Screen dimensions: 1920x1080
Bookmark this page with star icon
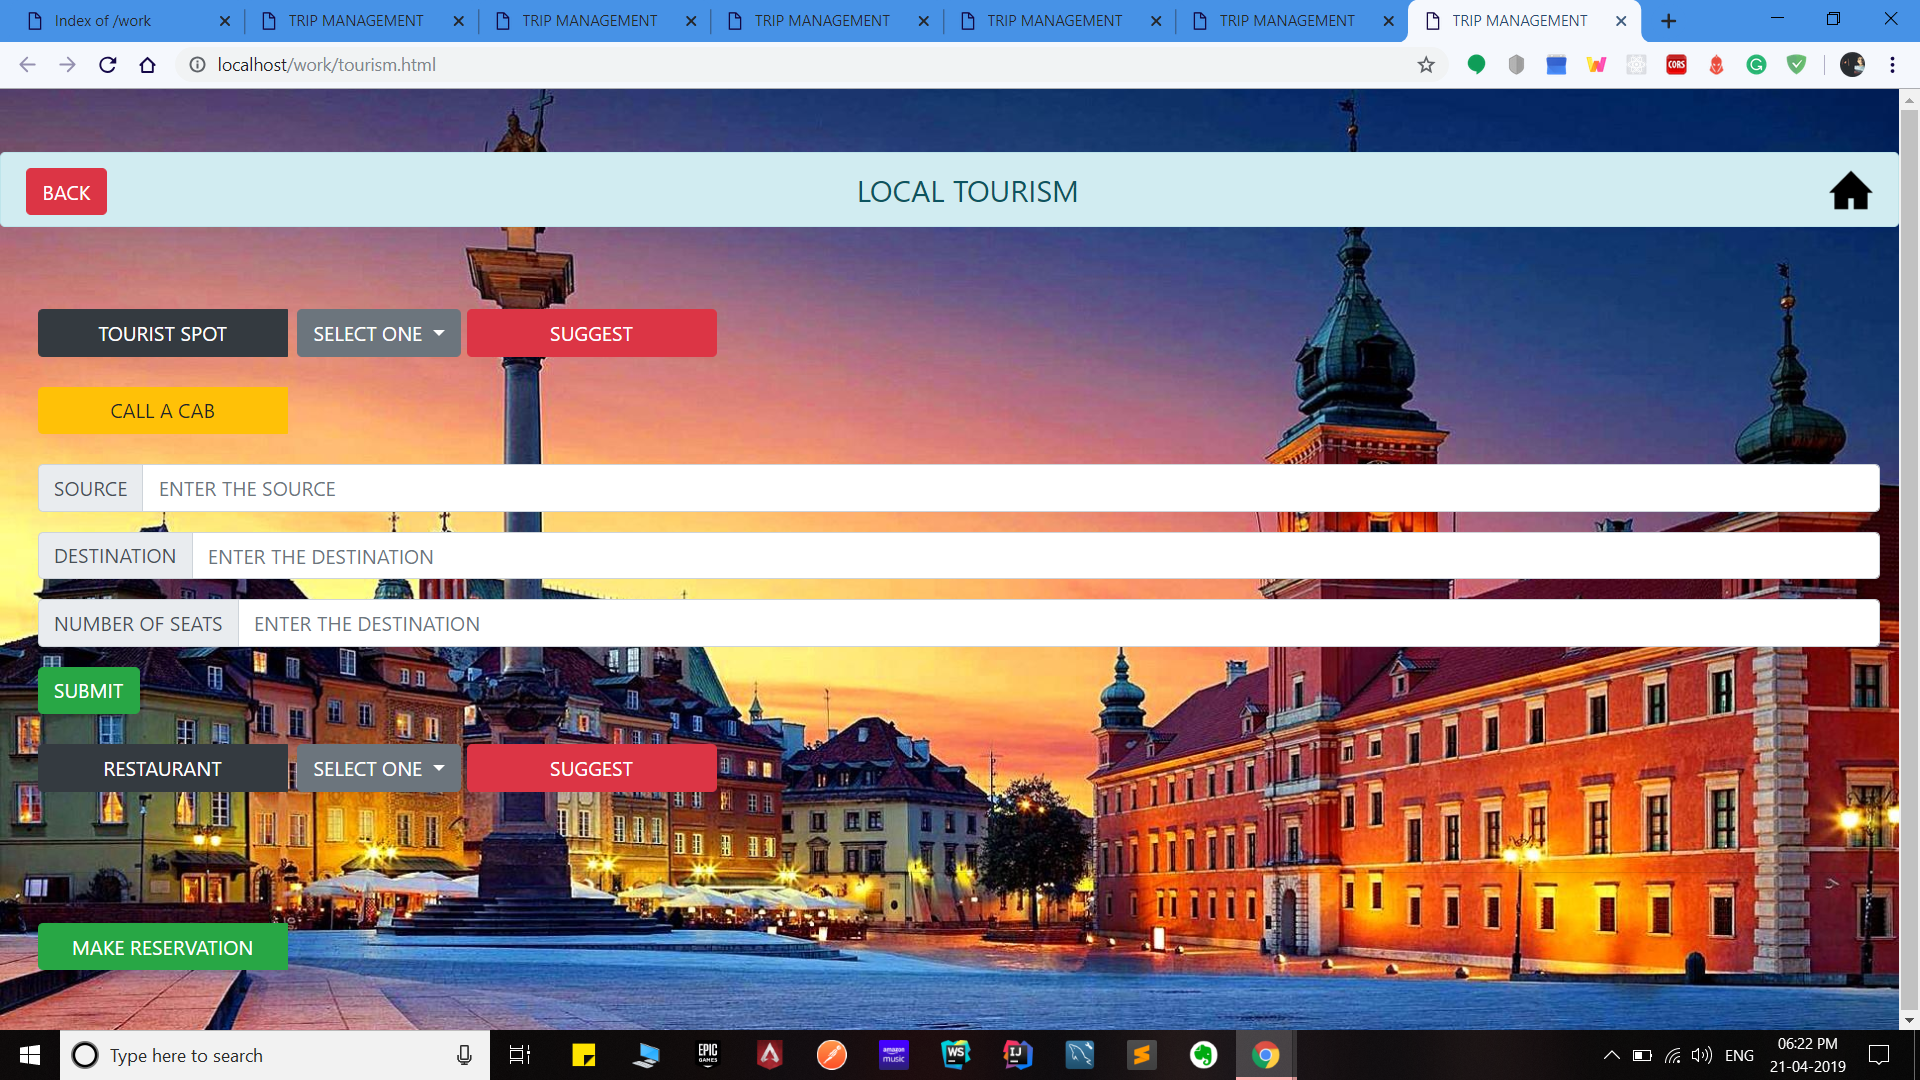pos(1426,65)
